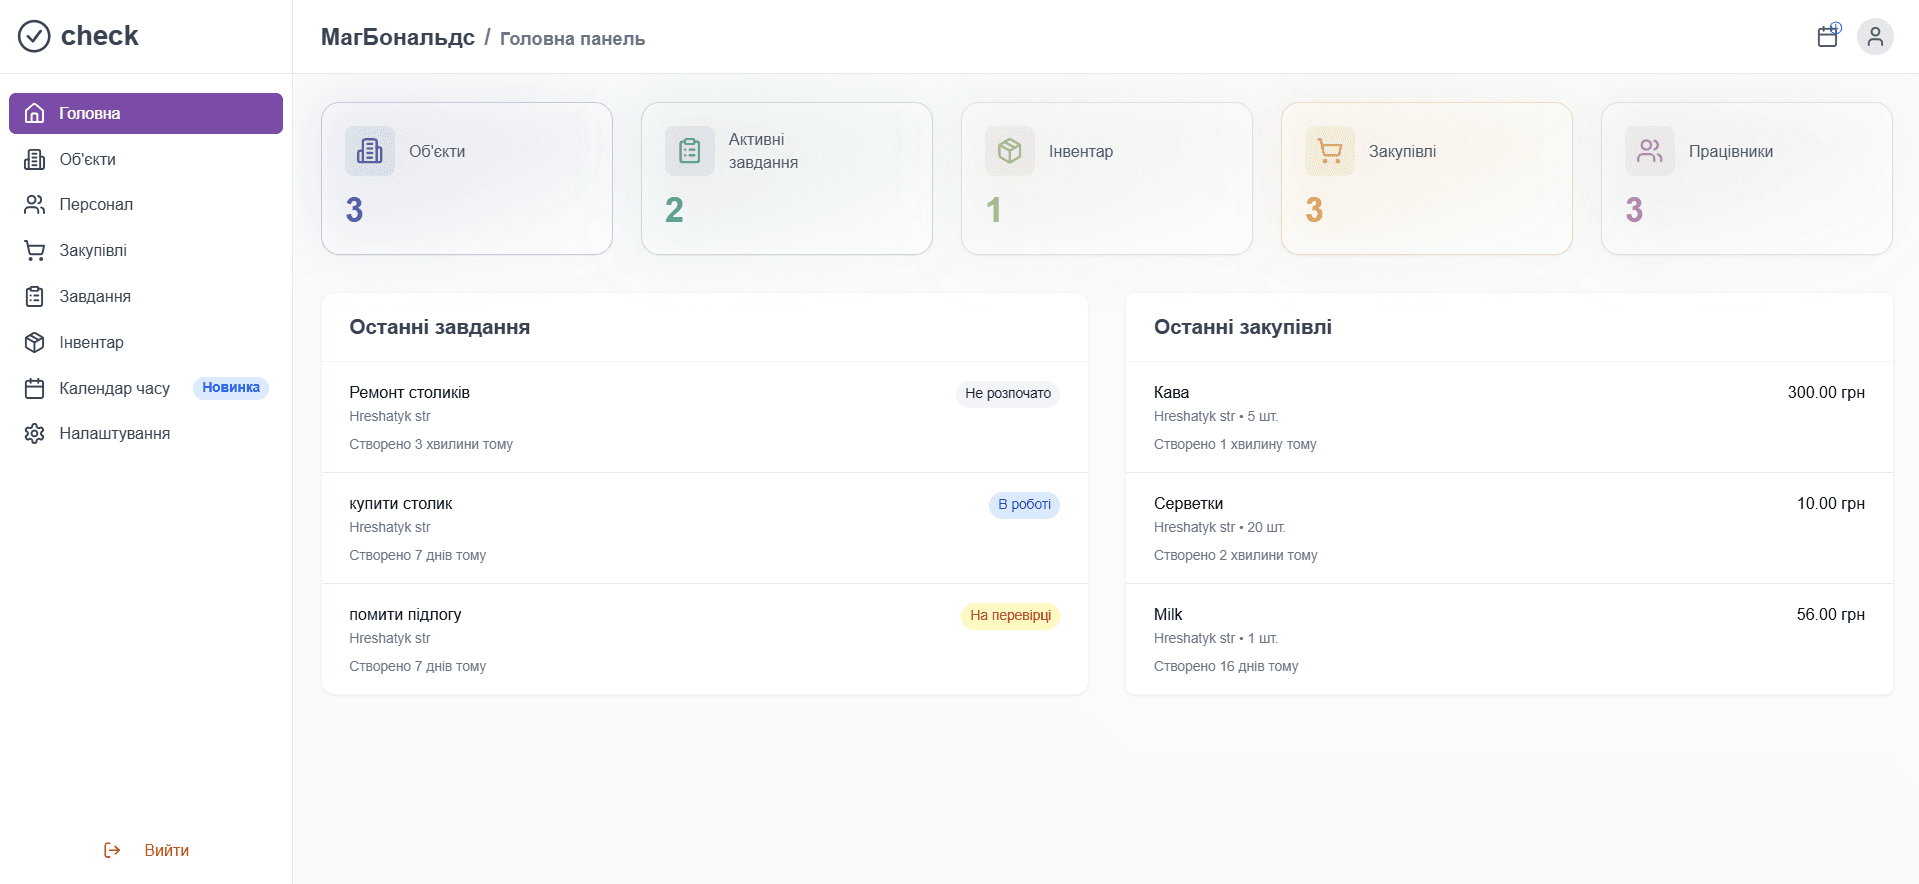Open the Серветки purchase entry

pyautogui.click(x=1509, y=528)
